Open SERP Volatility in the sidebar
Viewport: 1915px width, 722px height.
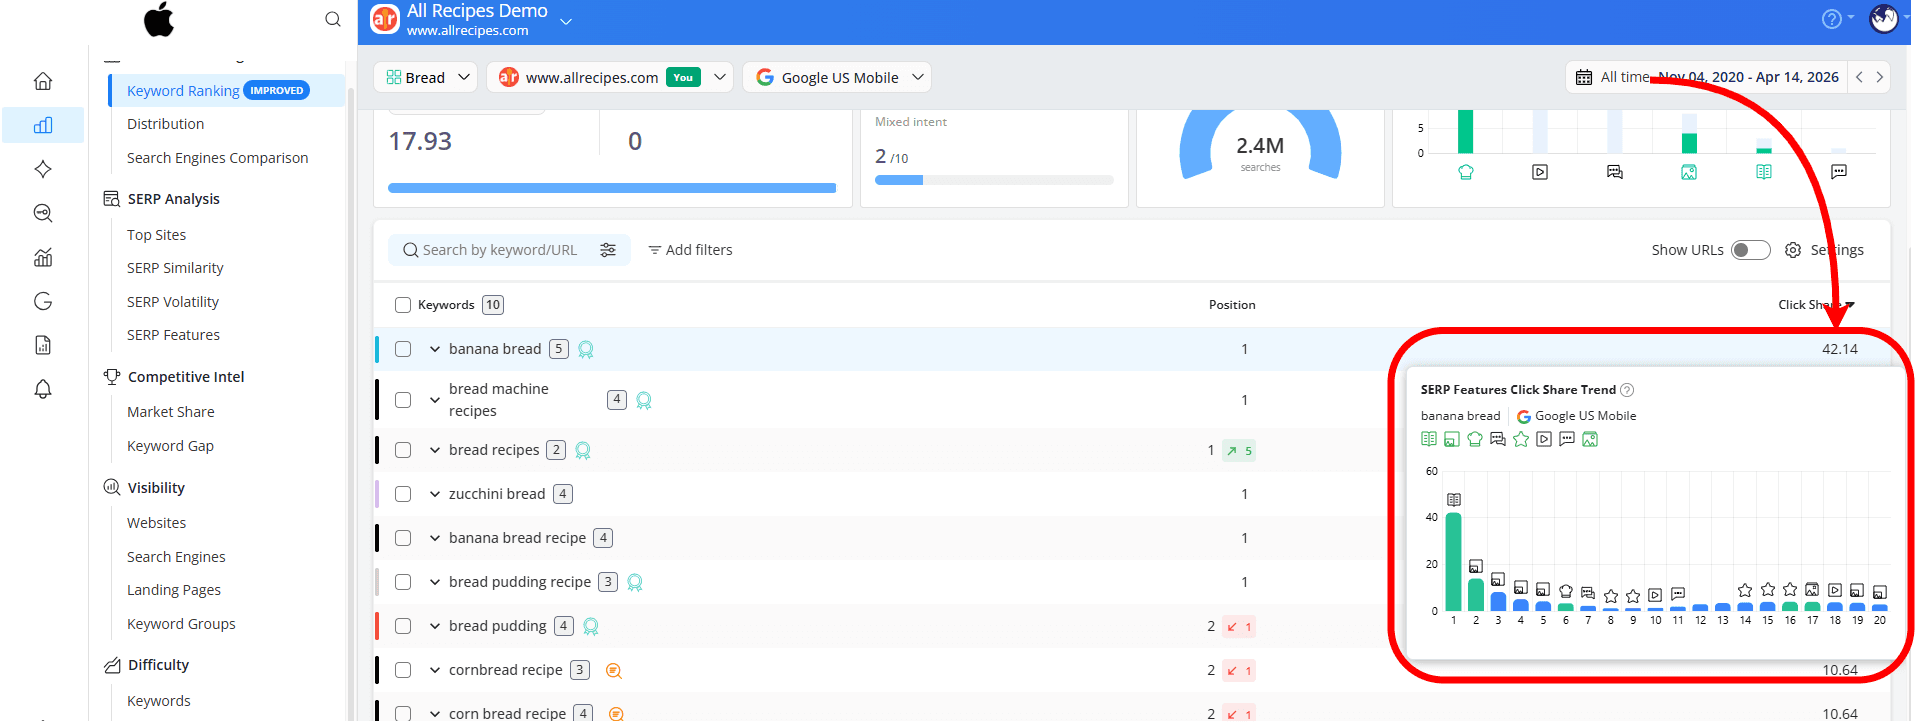pos(173,302)
